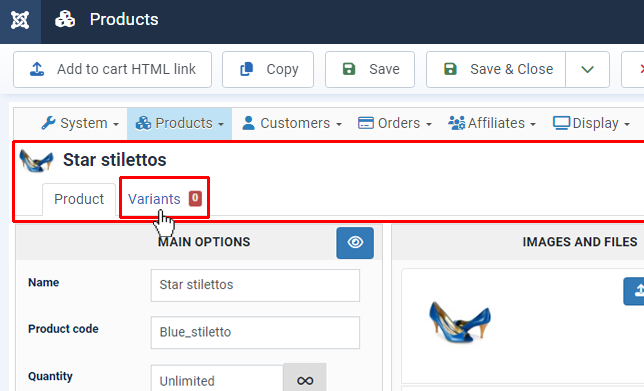
Task: Expand the Save & Close dropdown arrow
Action: tap(587, 69)
